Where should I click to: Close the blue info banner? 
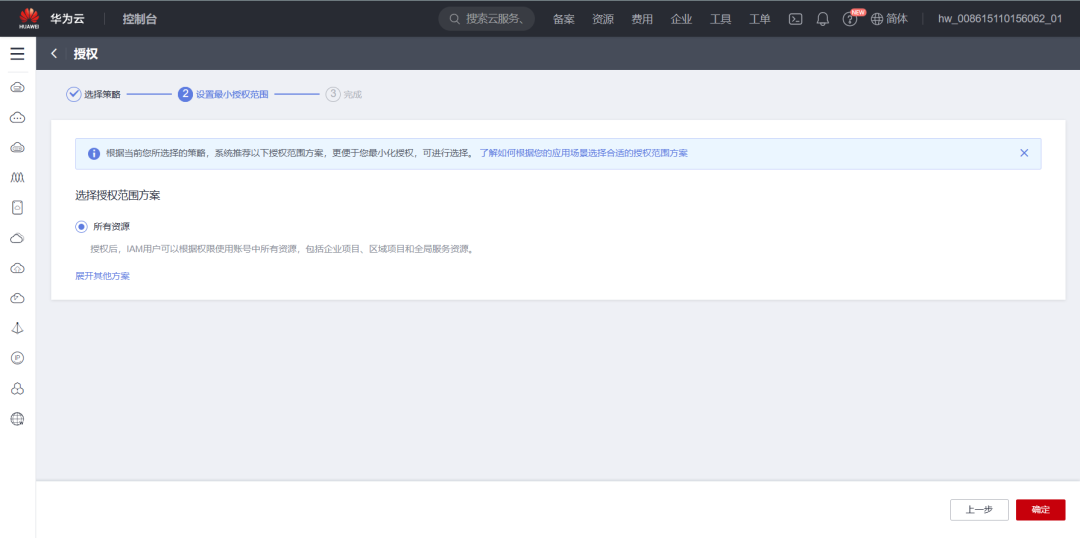tap(1024, 153)
